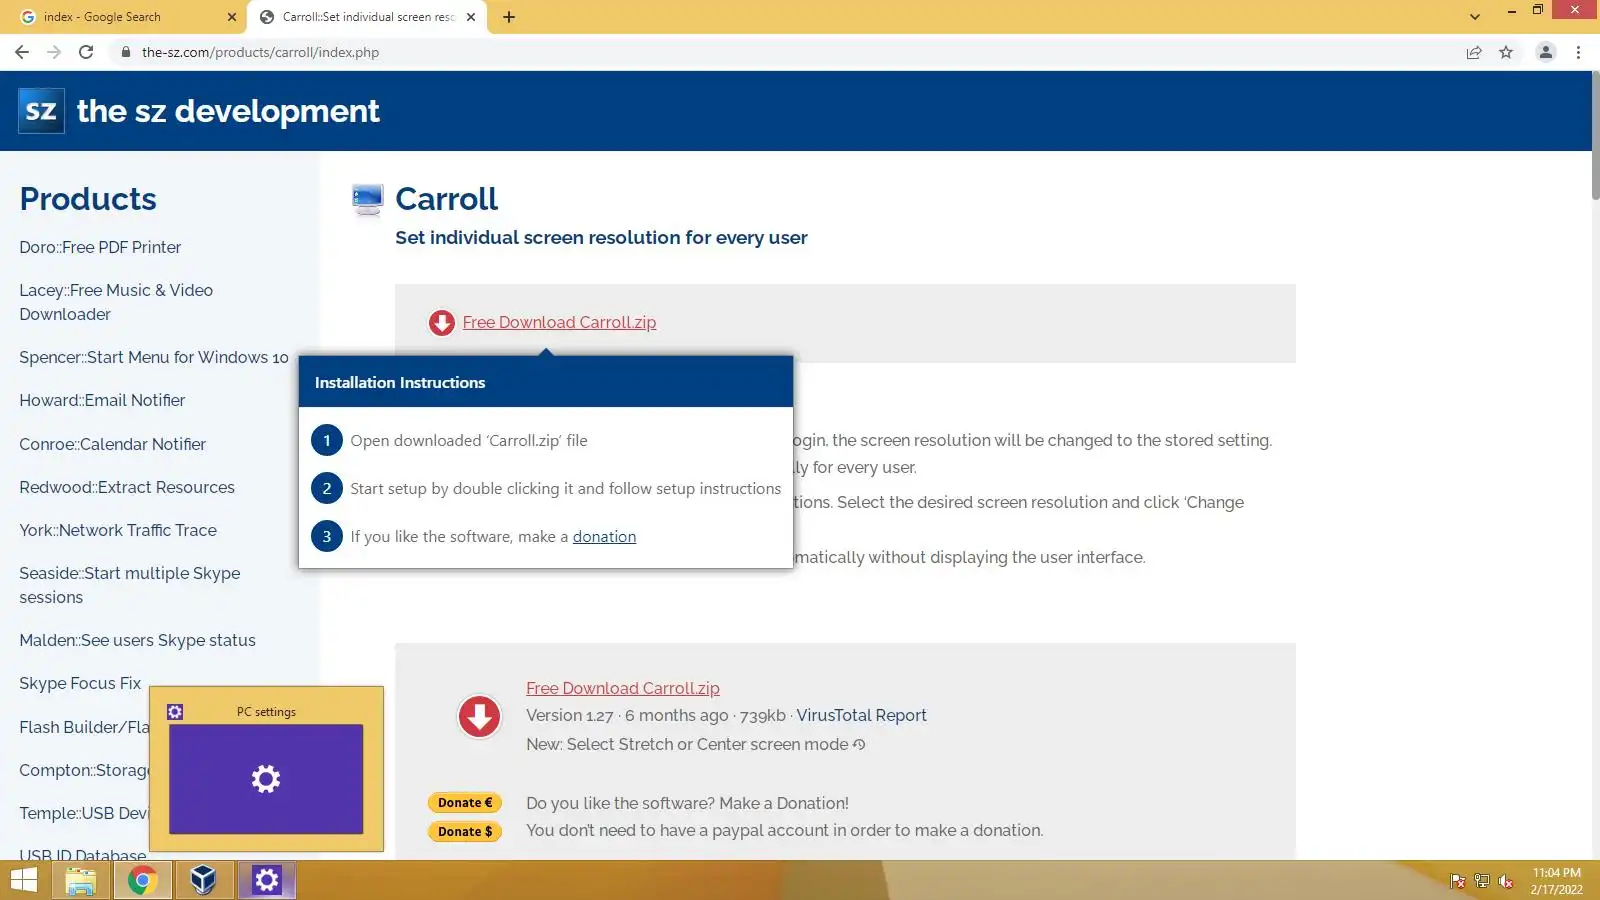Click 'Version 1.27' text

coord(570,716)
